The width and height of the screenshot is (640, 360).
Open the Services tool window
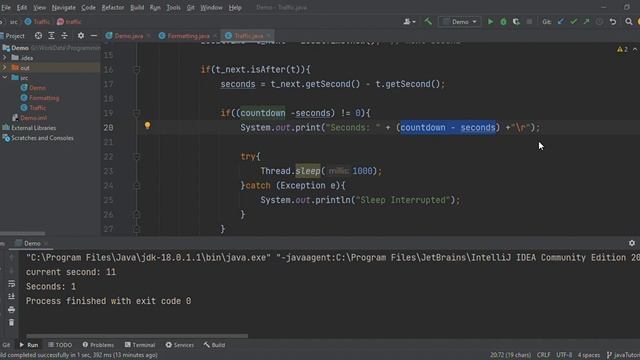pyautogui.click(x=180, y=345)
